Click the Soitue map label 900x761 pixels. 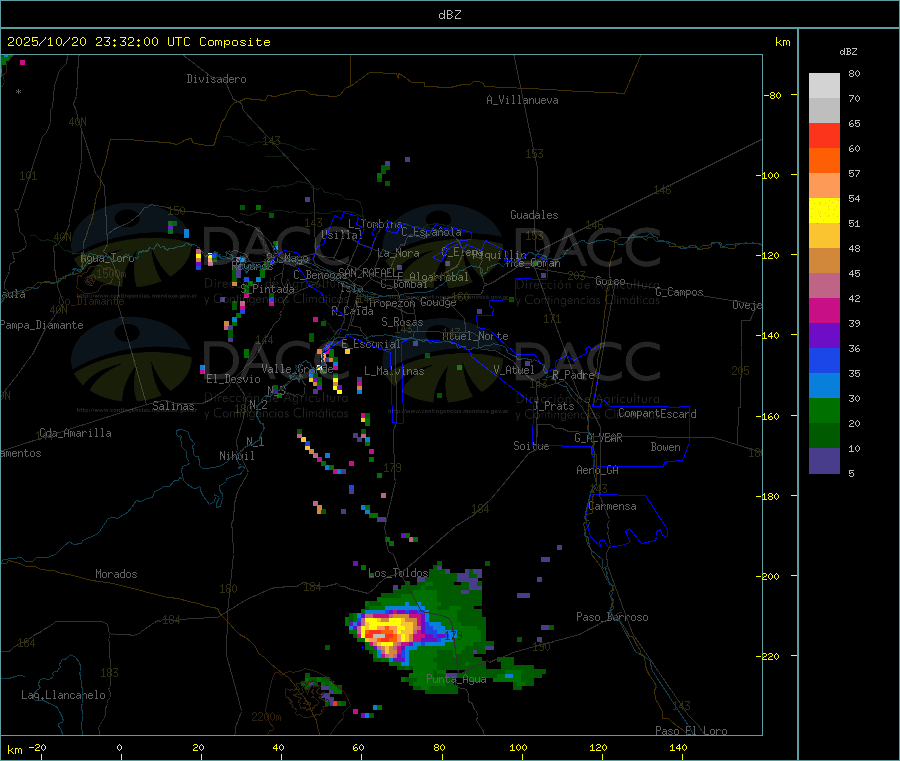pyautogui.click(x=531, y=446)
